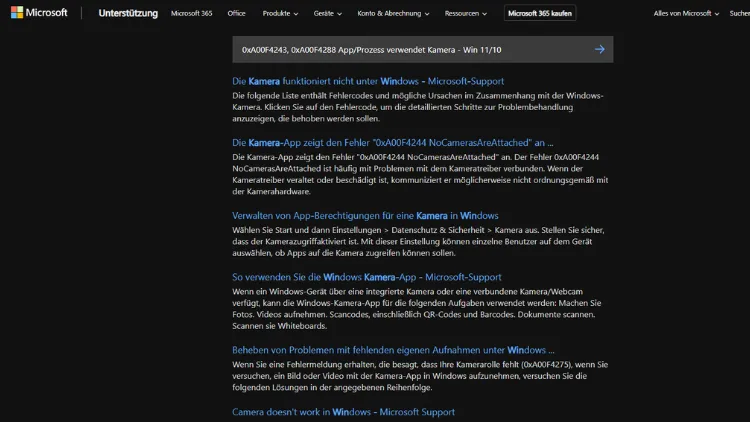750x422 pixels.
Task: Click description text 'Die Kamera-App zeigt den Fehler' paragraph
Action: [x=420, y=174]
